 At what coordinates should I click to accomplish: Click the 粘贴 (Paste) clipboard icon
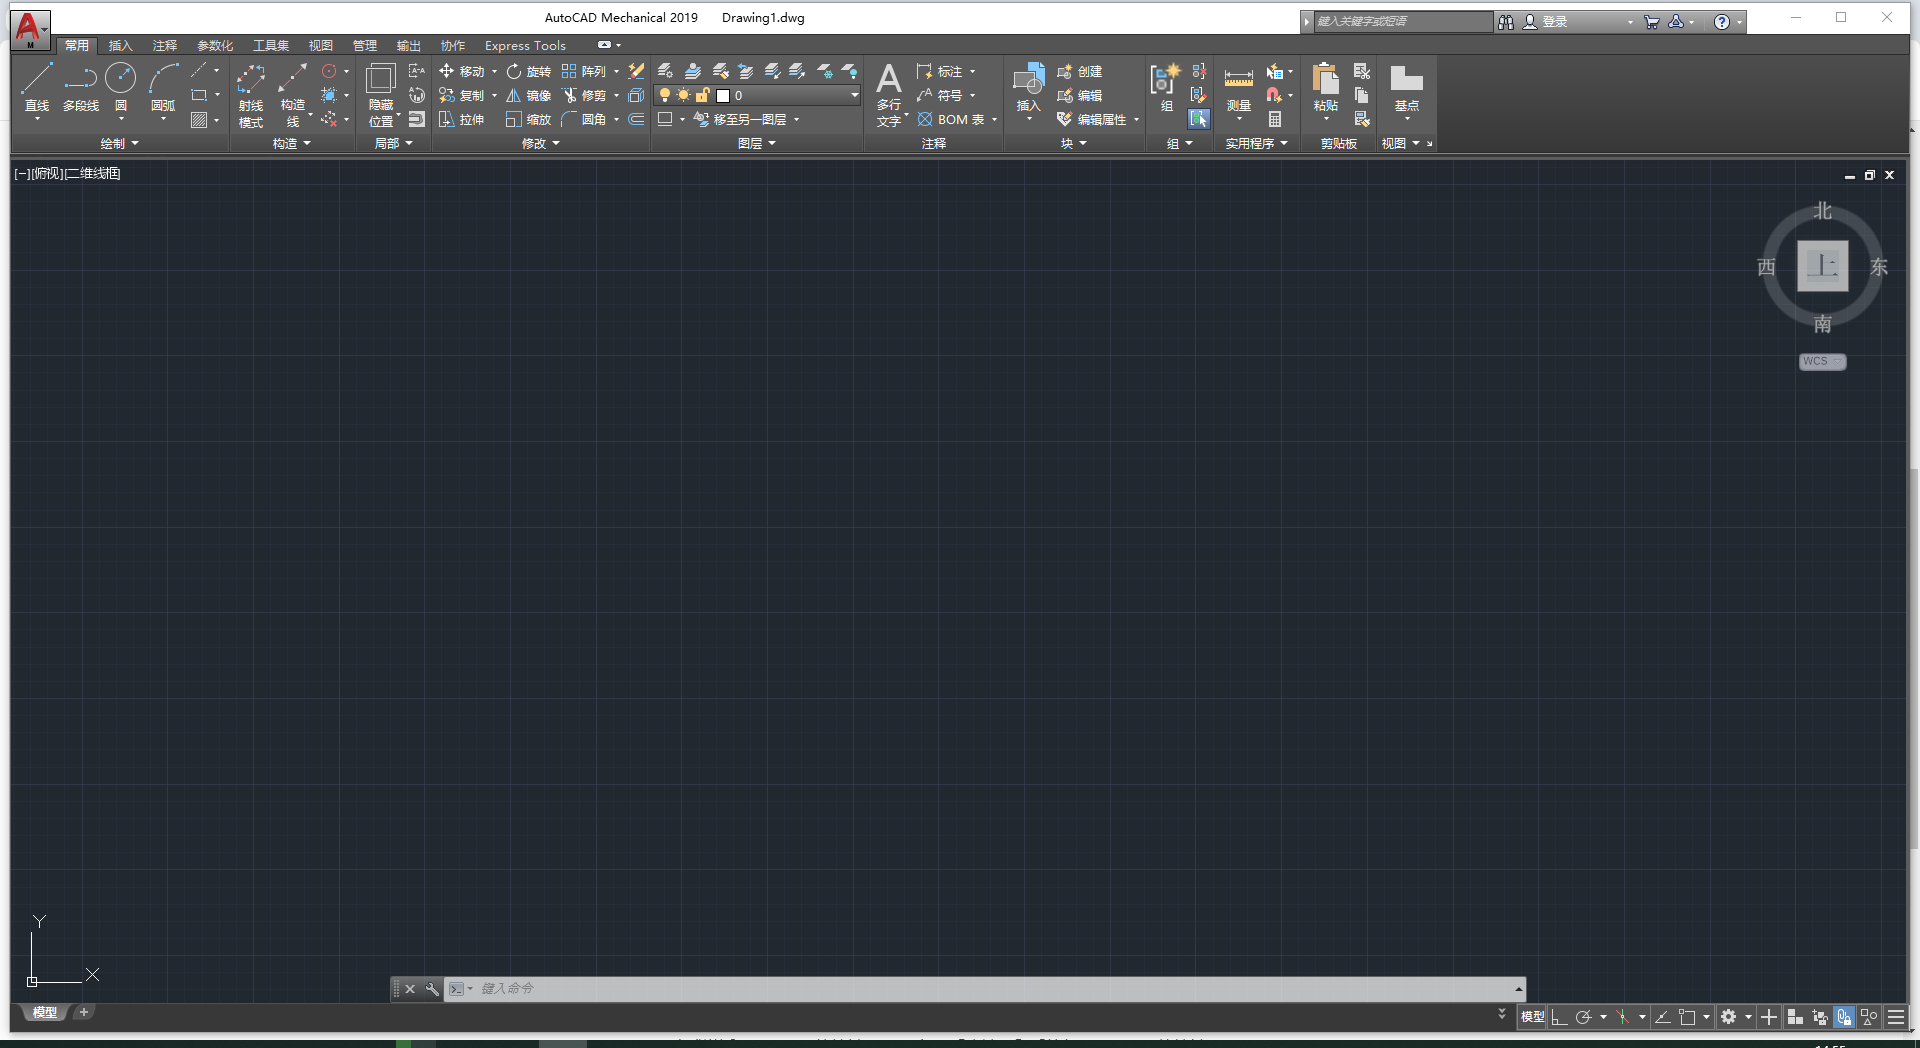coord(1326,78)
